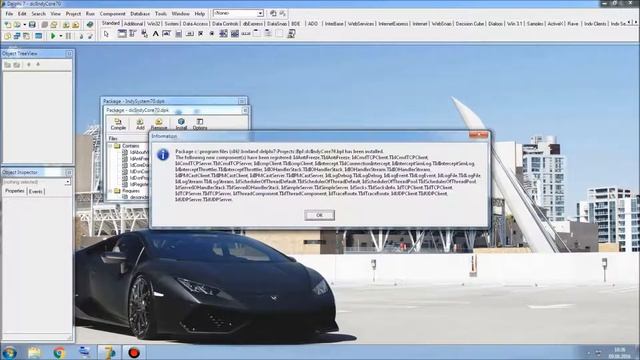This screenshot has height=360, width=640.
Task: Click the Save toolbar icon
Action: pos(32,25)
